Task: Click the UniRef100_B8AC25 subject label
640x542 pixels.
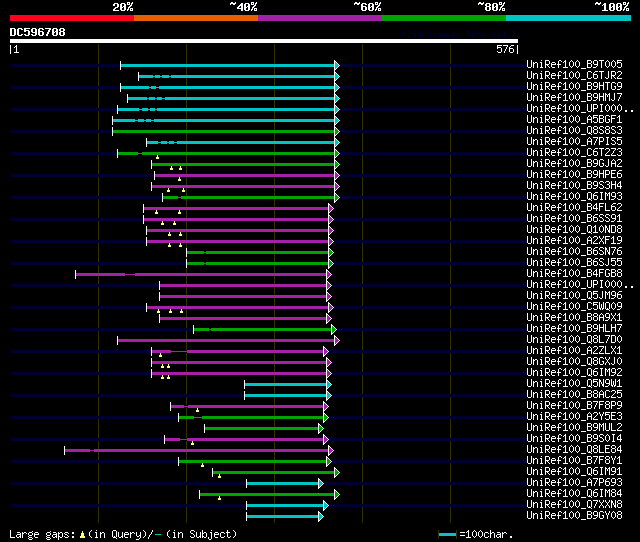Action: [x=574, y=395]
